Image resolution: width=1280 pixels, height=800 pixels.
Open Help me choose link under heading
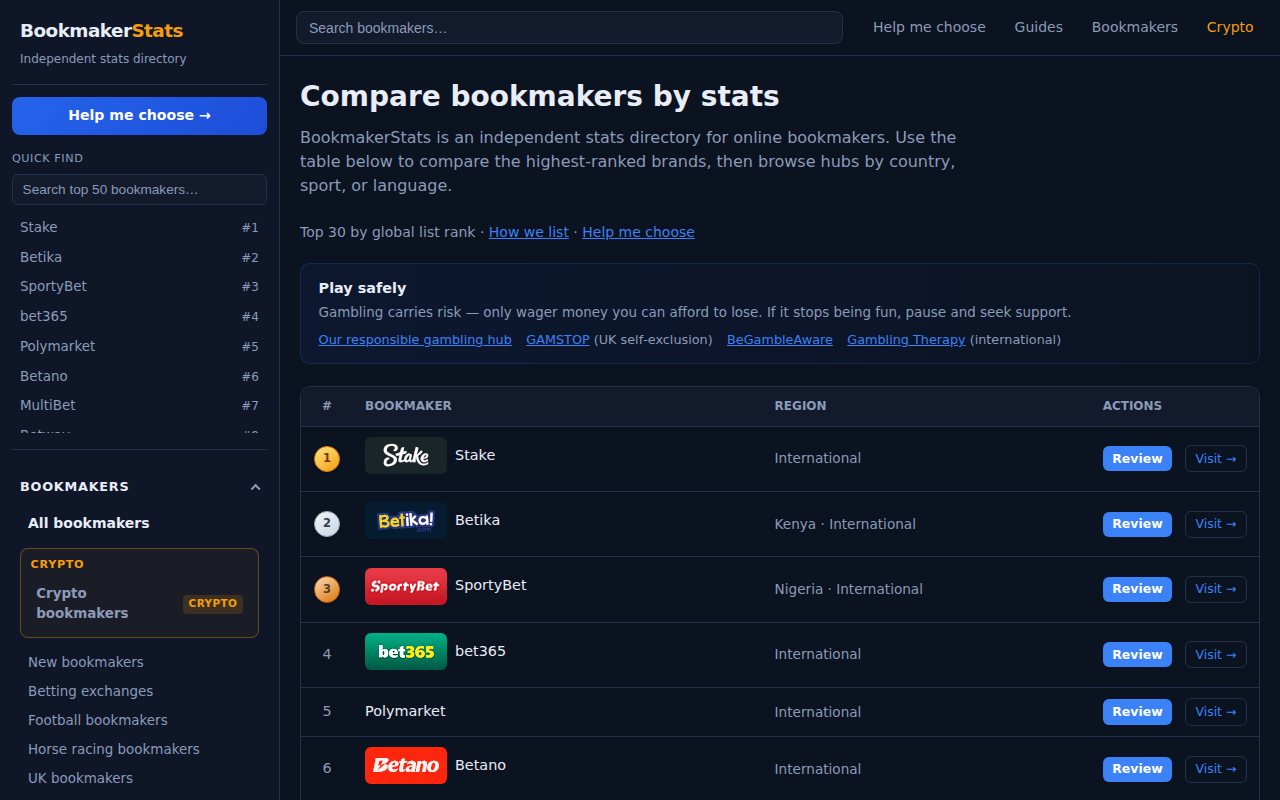point(638,232)
